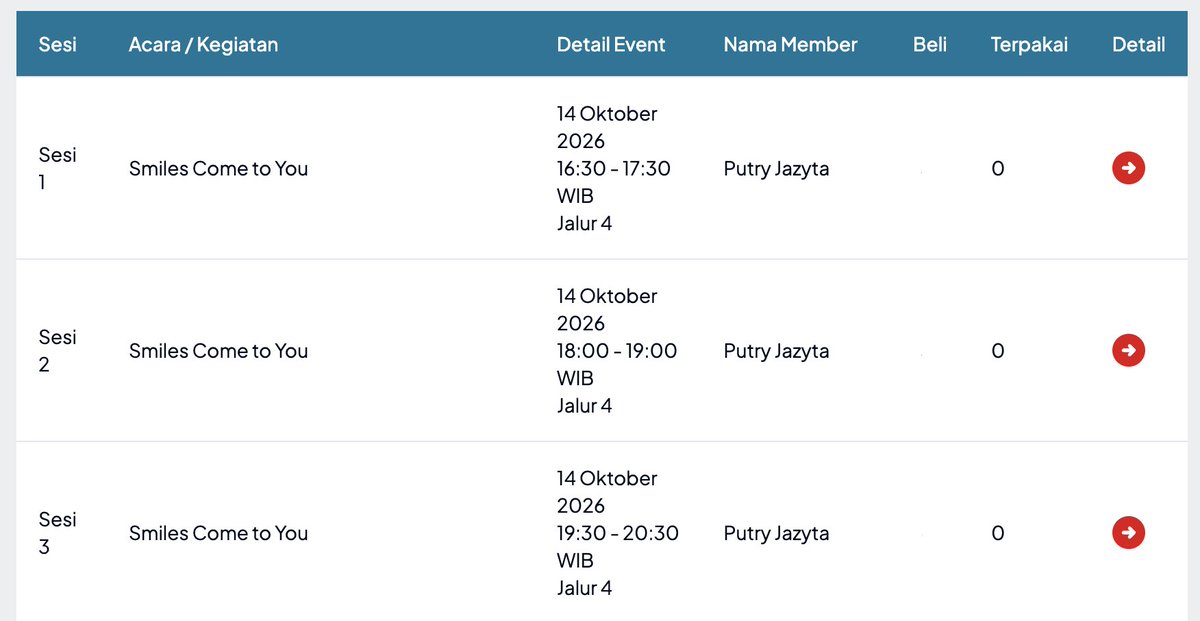Select Smiles Come to You in Sesi 2

218,351
